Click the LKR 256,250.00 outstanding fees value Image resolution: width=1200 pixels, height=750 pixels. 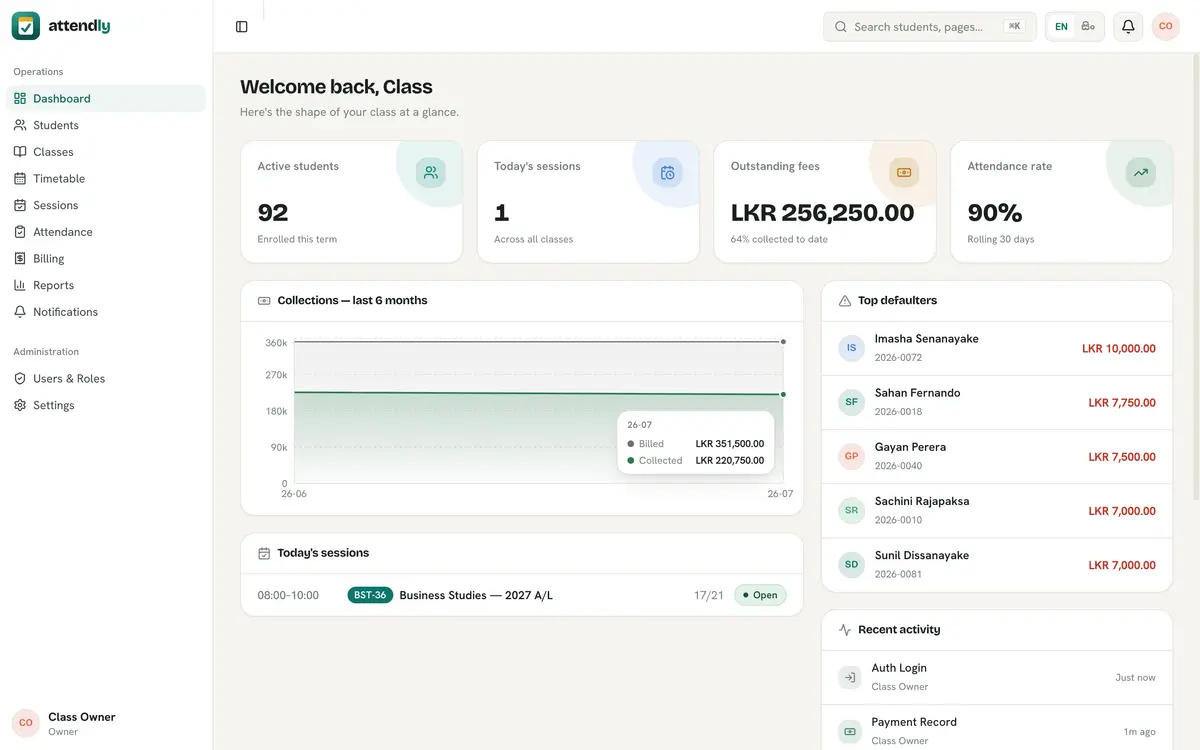click(x=822, y=213)
